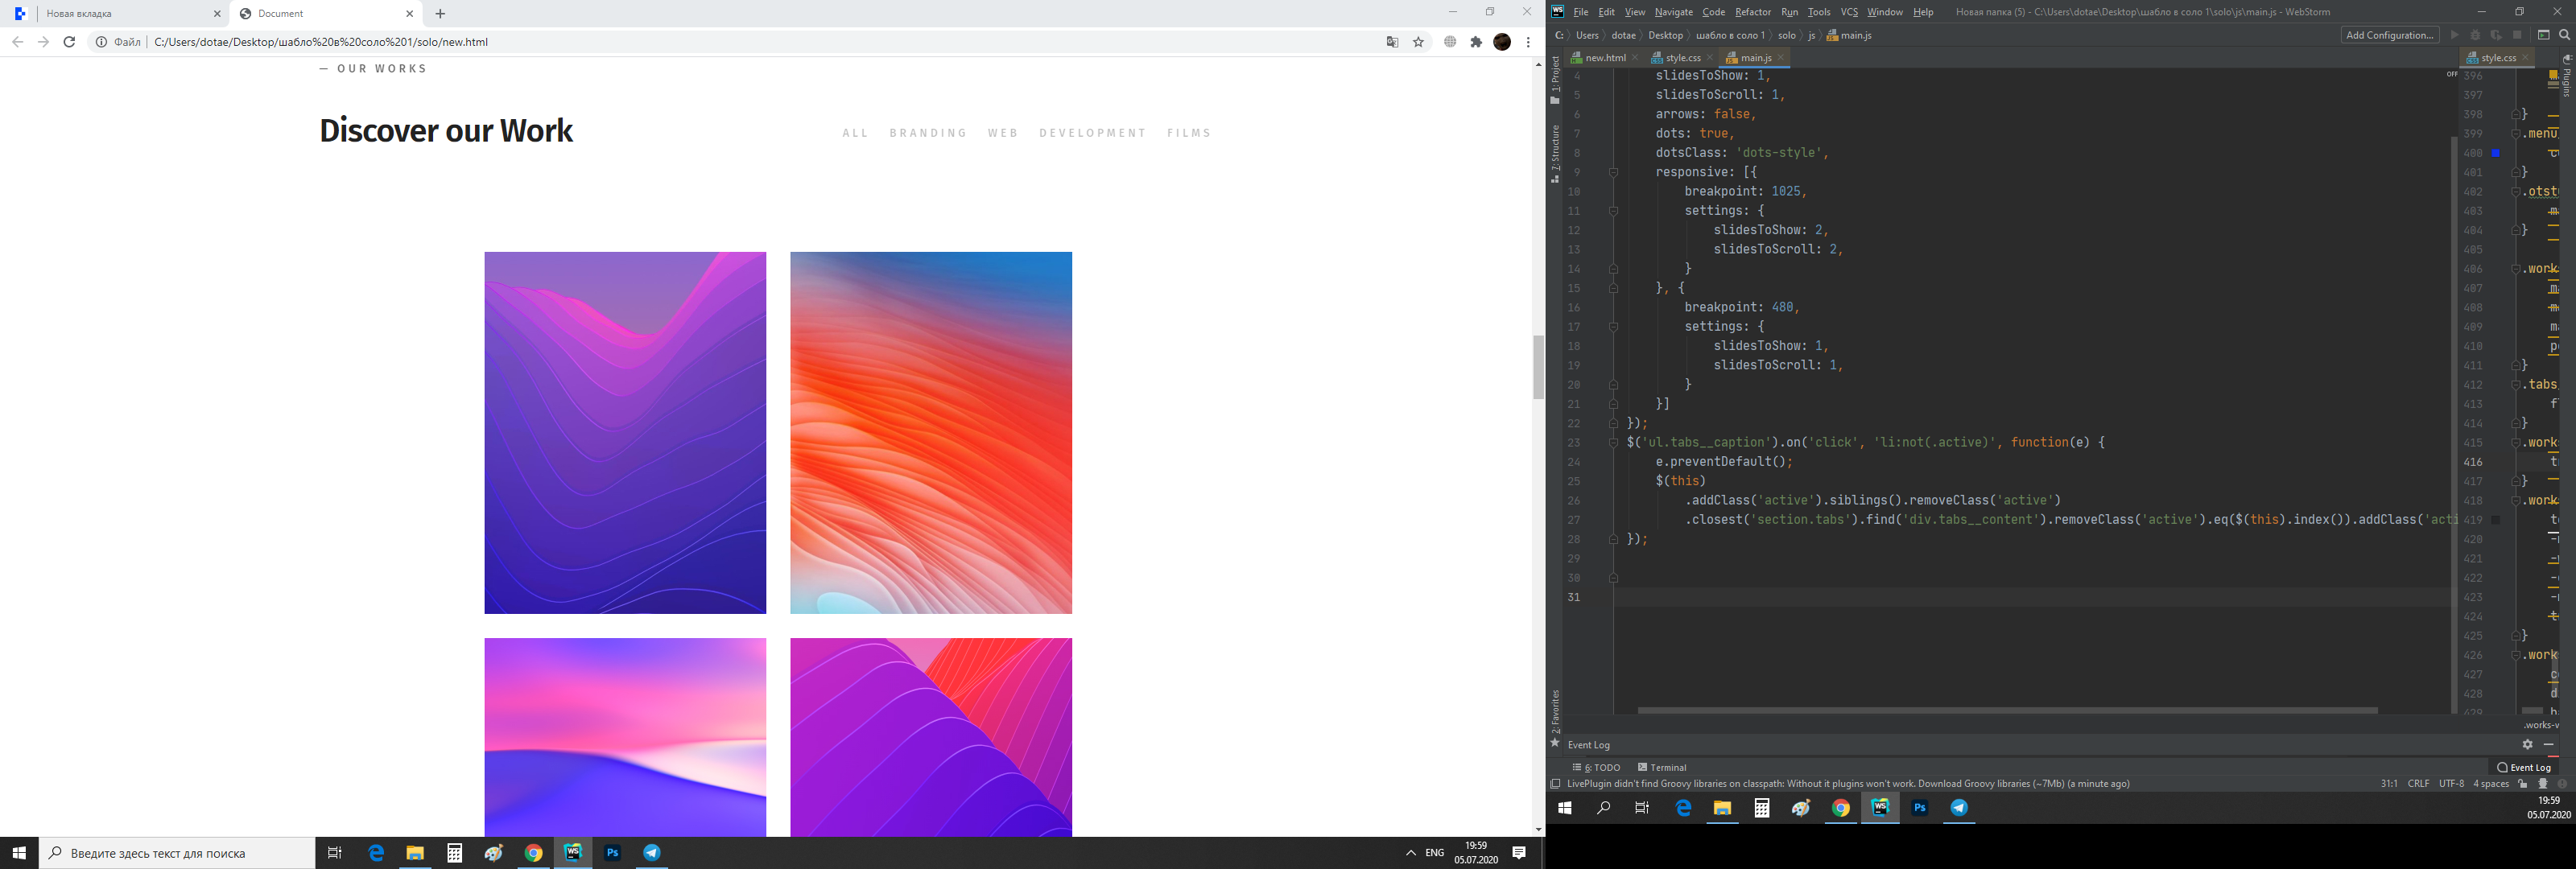Bookmark this page with the star icon
Screen dimensions: 2576x869
coord(1418,42)
